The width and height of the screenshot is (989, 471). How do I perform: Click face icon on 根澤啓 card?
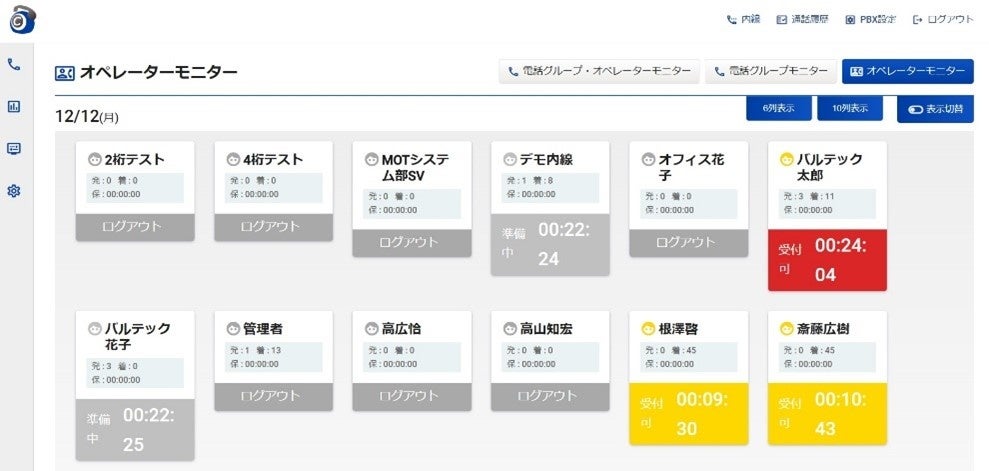pyautogui.click(x=647, y=328)
